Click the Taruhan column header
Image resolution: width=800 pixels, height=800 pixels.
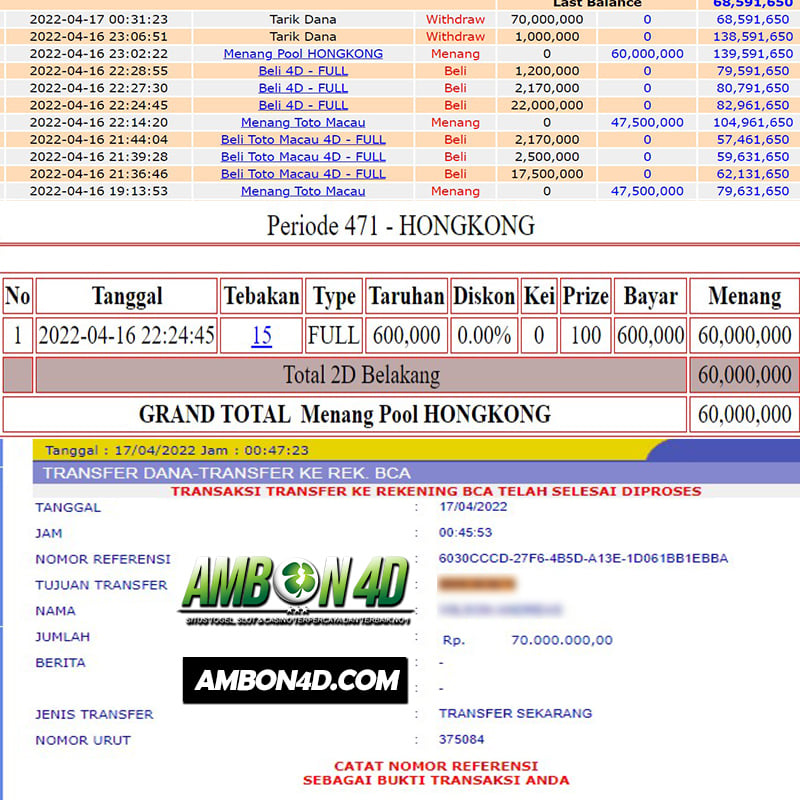(x=406, y=296)
